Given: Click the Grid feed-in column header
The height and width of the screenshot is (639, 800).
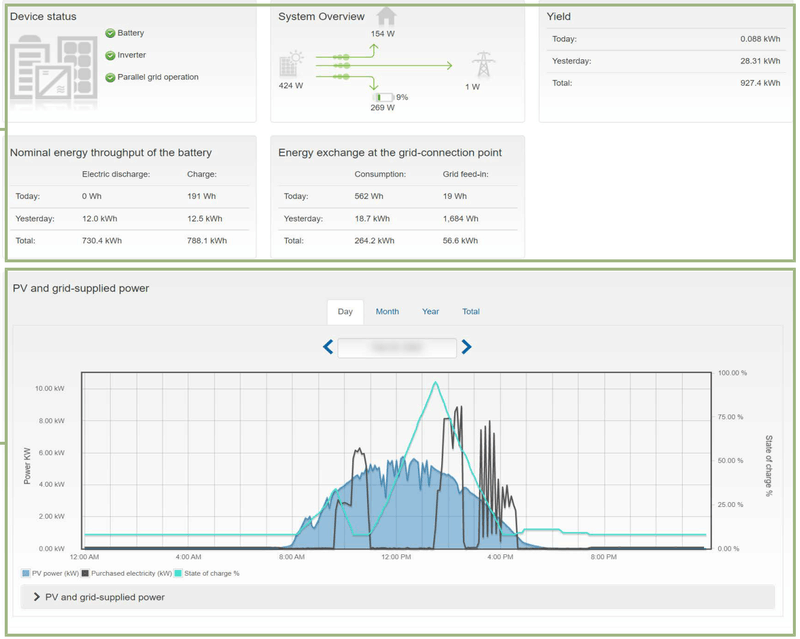Looking at the screenshot, I should pos(465,174).
